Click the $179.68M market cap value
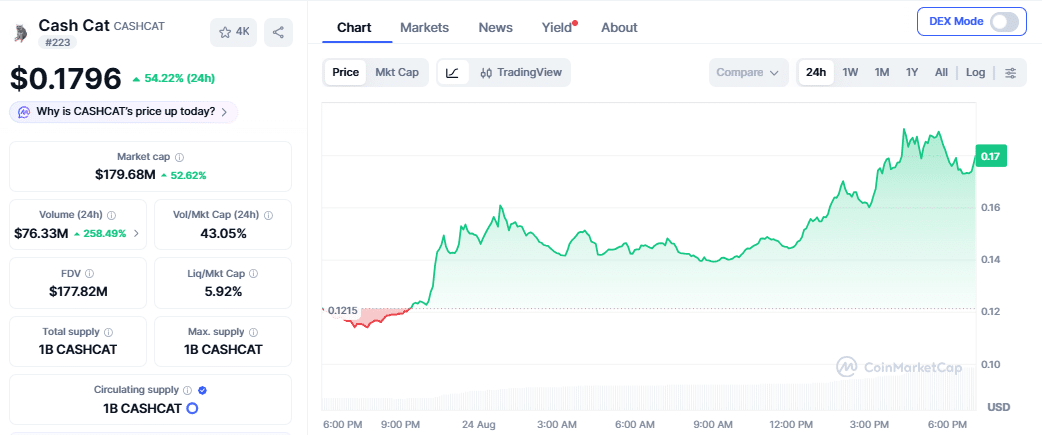Screen dimensions: 1042x435 (125, 175)
